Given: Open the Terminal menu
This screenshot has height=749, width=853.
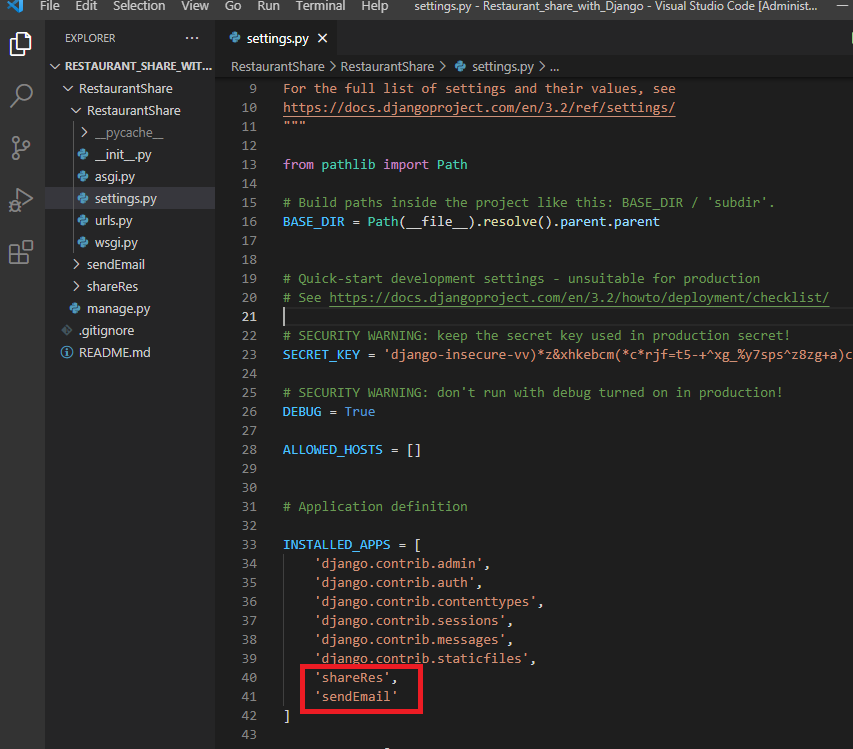Looking at the screenshot, I should (x=320, y=6).
